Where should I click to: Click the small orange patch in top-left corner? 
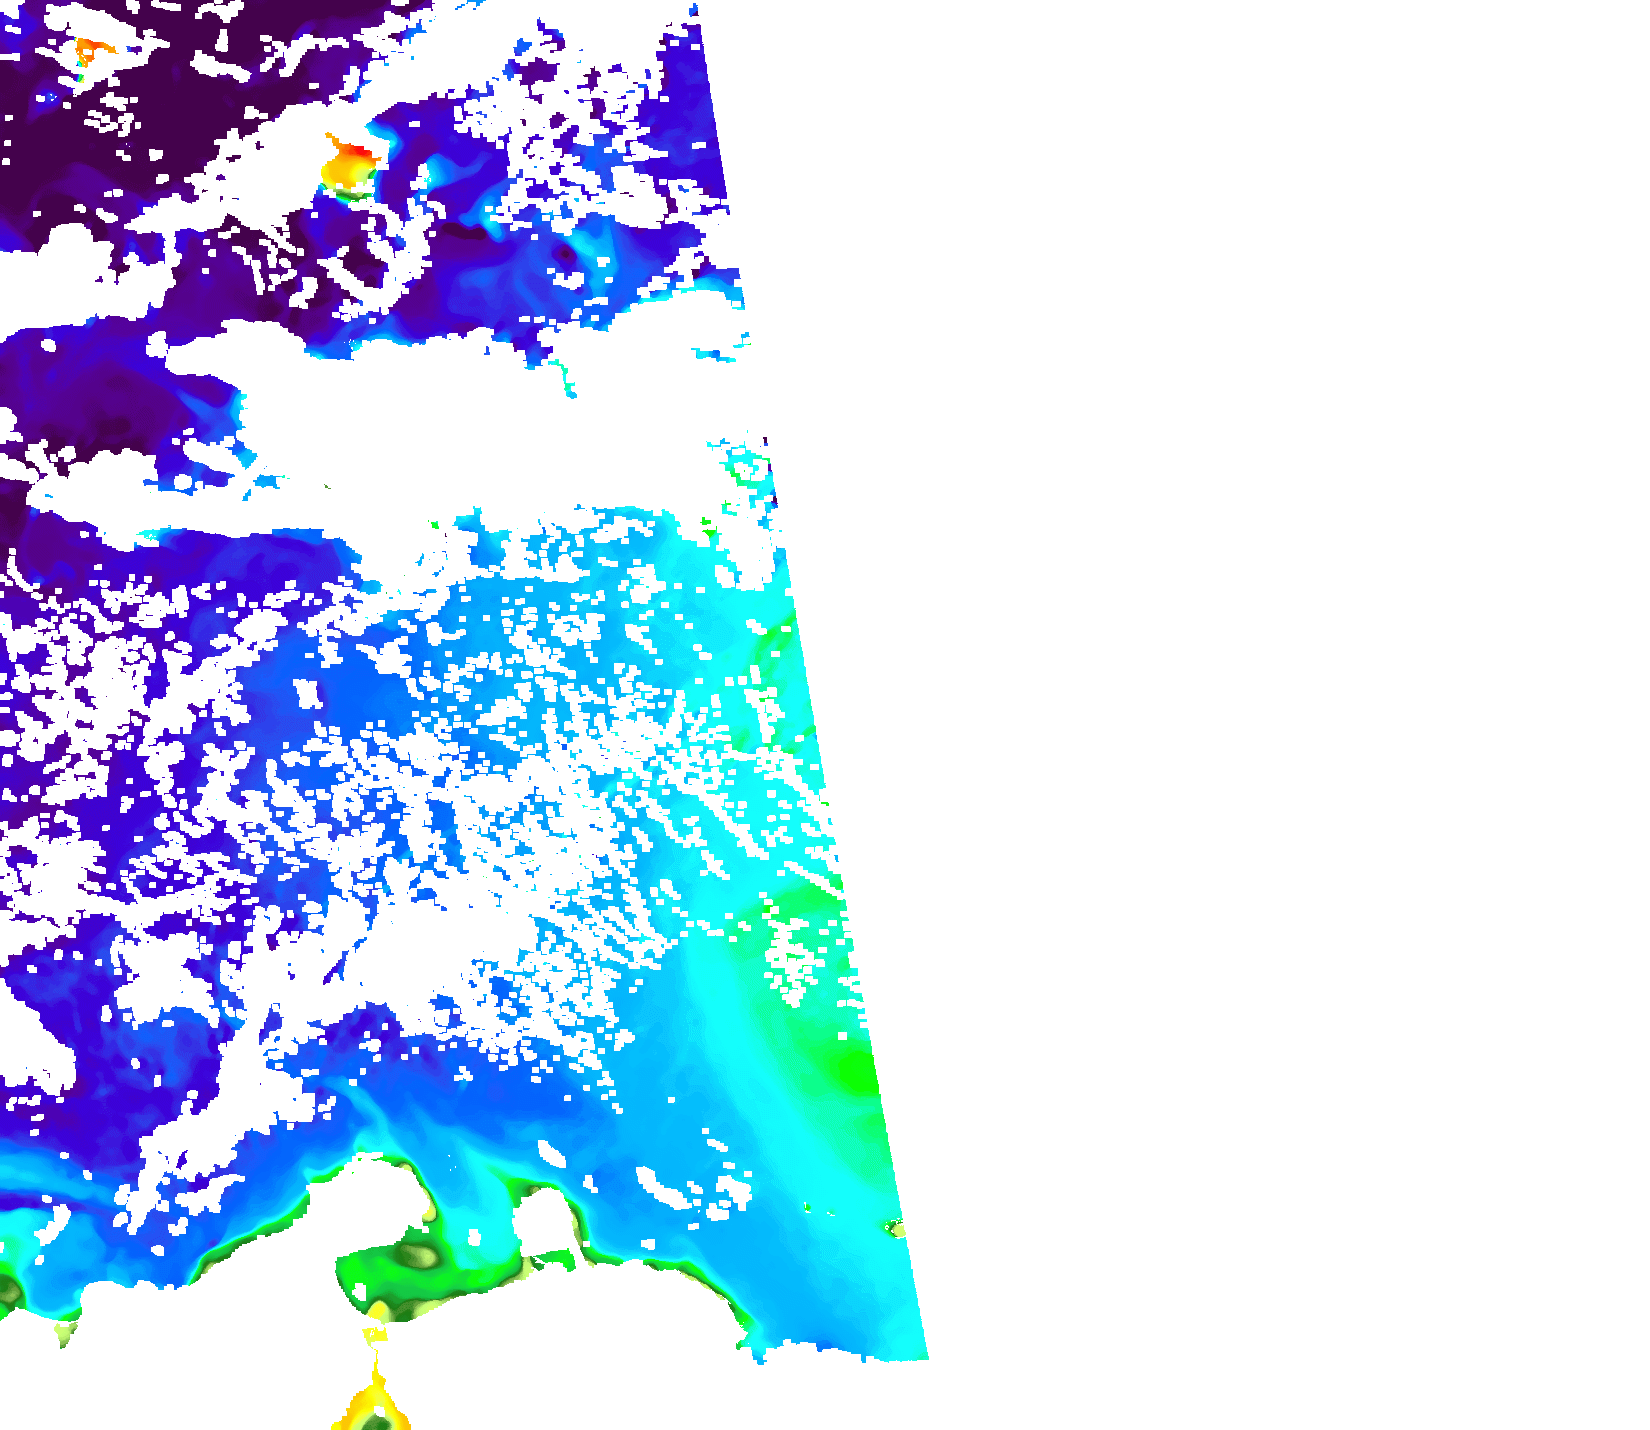coord(90,50)
